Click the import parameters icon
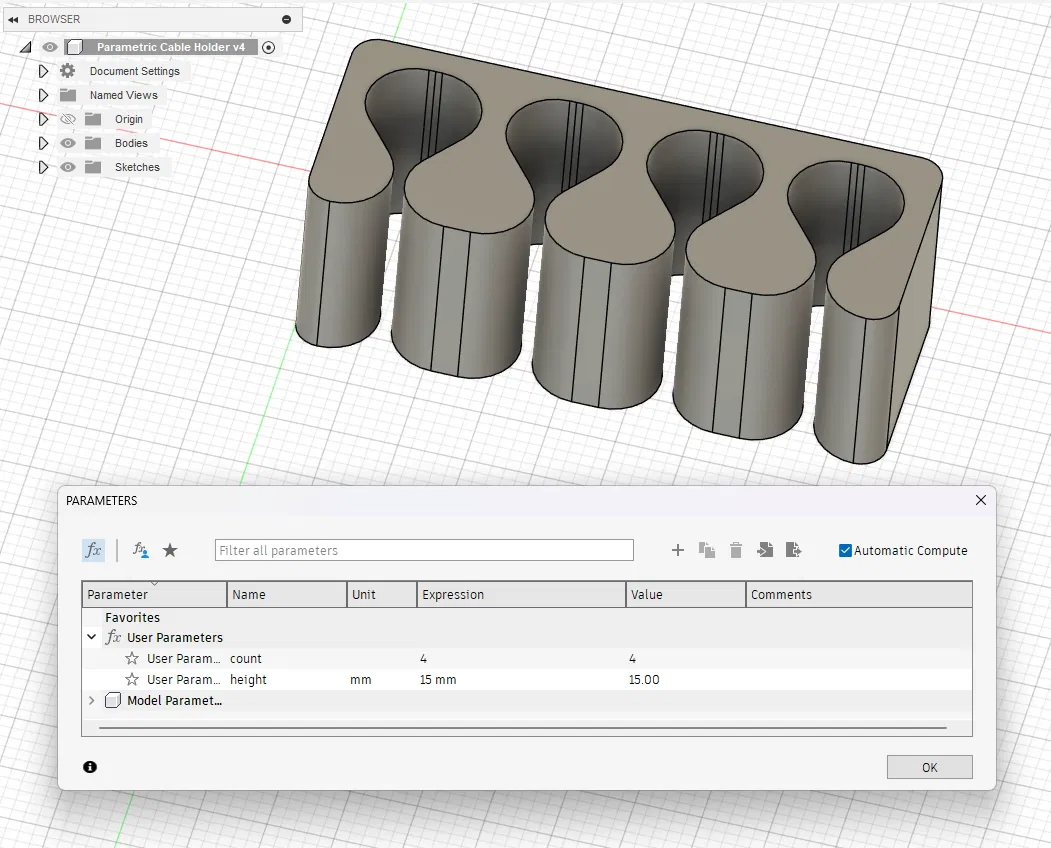 pos(765,550)
